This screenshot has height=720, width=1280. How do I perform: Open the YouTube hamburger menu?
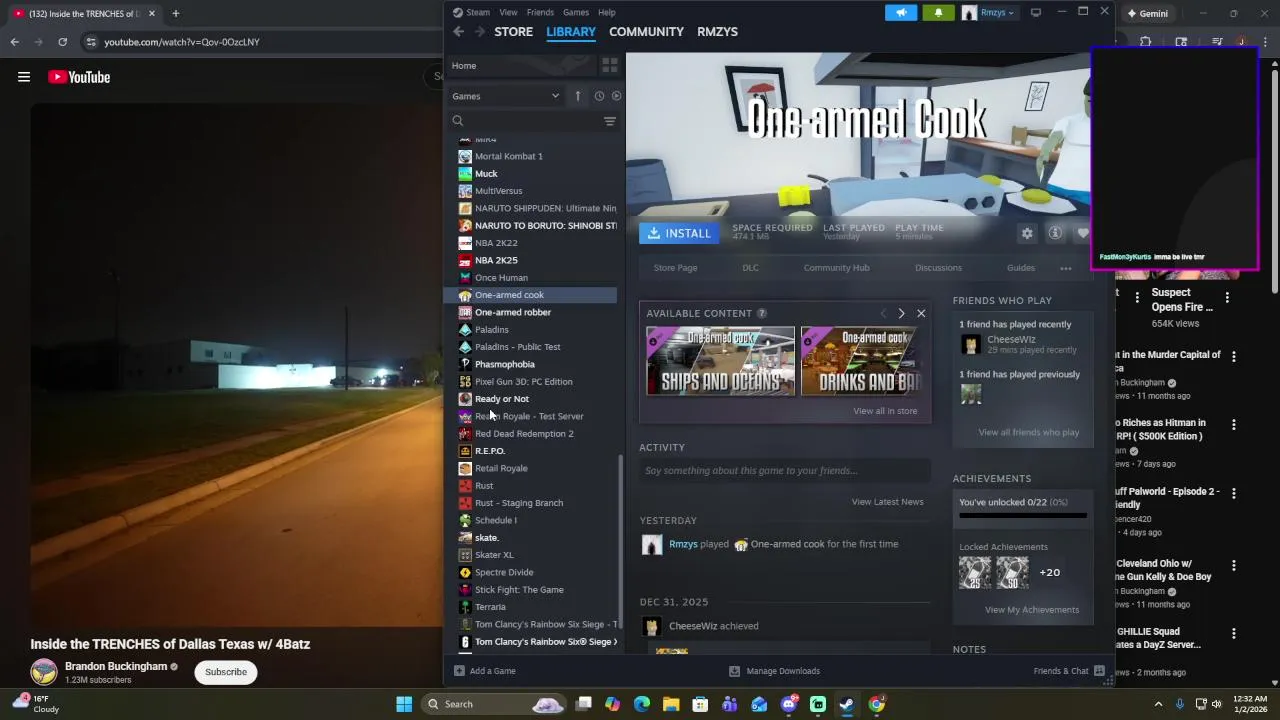pyautogui.click(x=24, y=77)
